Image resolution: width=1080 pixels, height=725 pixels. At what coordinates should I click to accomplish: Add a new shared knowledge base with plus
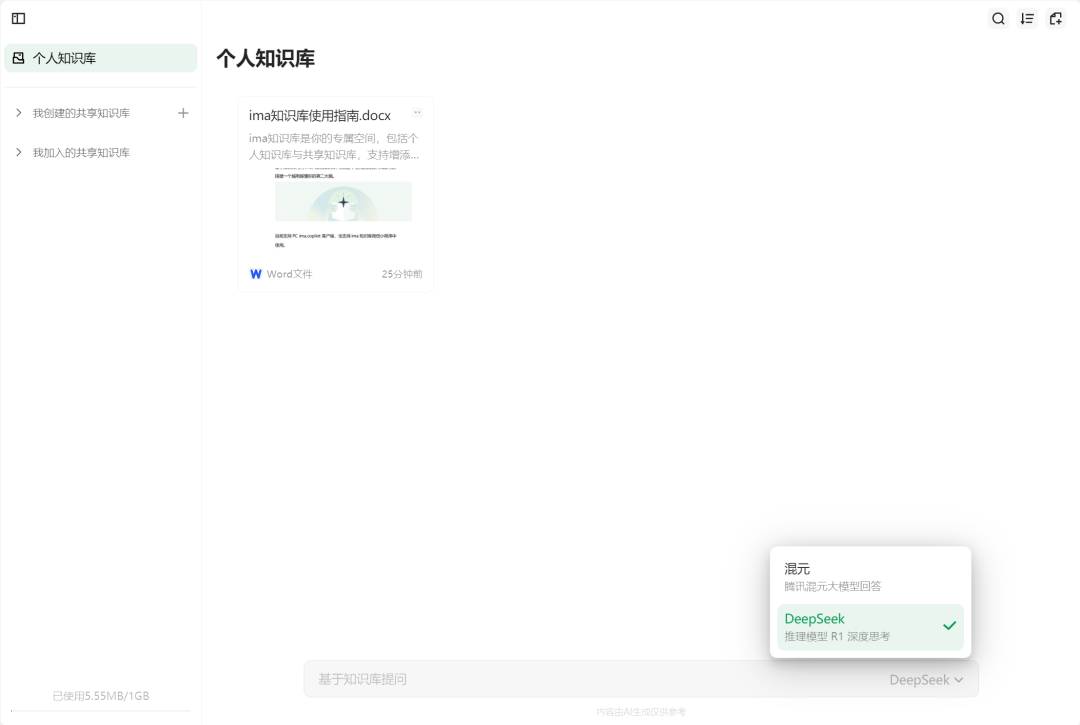click(183, 113)
